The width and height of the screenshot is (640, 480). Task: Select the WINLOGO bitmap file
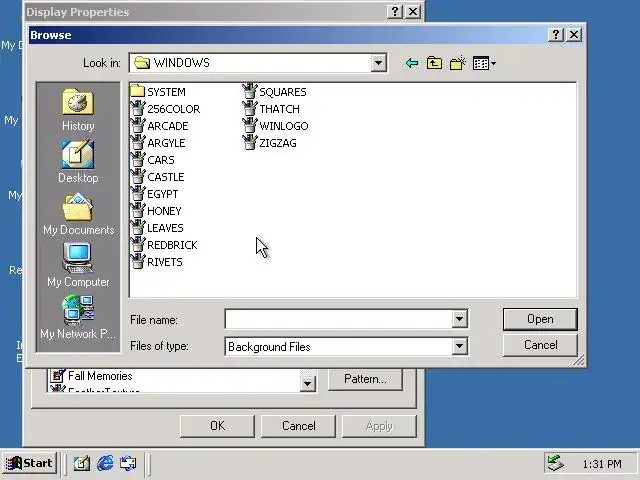click(x=276, y=126)
